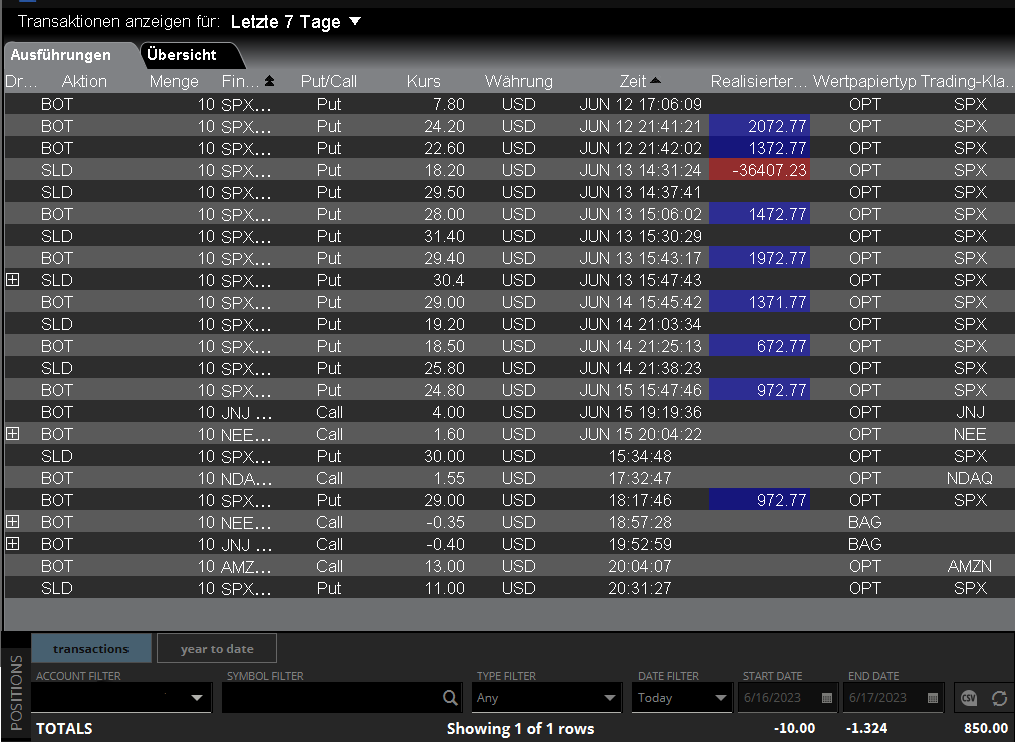
Task: Open the Type Filter dropdown showing Any
Action: 610,698
